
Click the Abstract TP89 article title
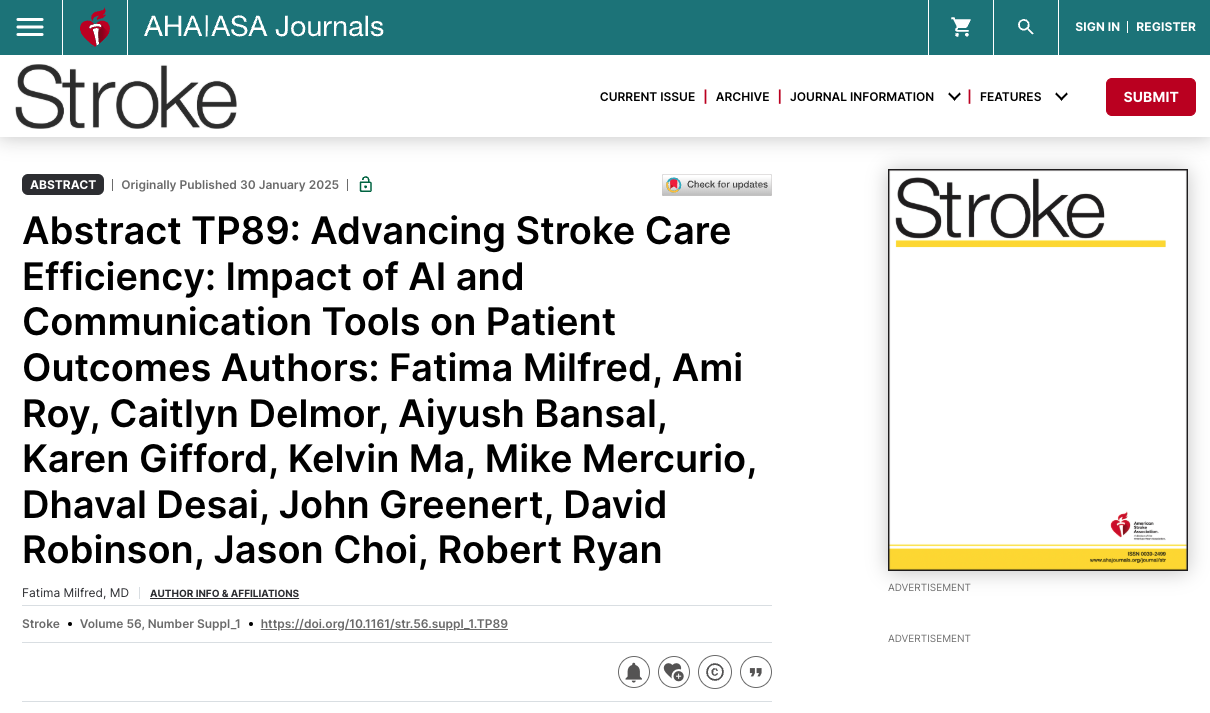click(389, 391)
